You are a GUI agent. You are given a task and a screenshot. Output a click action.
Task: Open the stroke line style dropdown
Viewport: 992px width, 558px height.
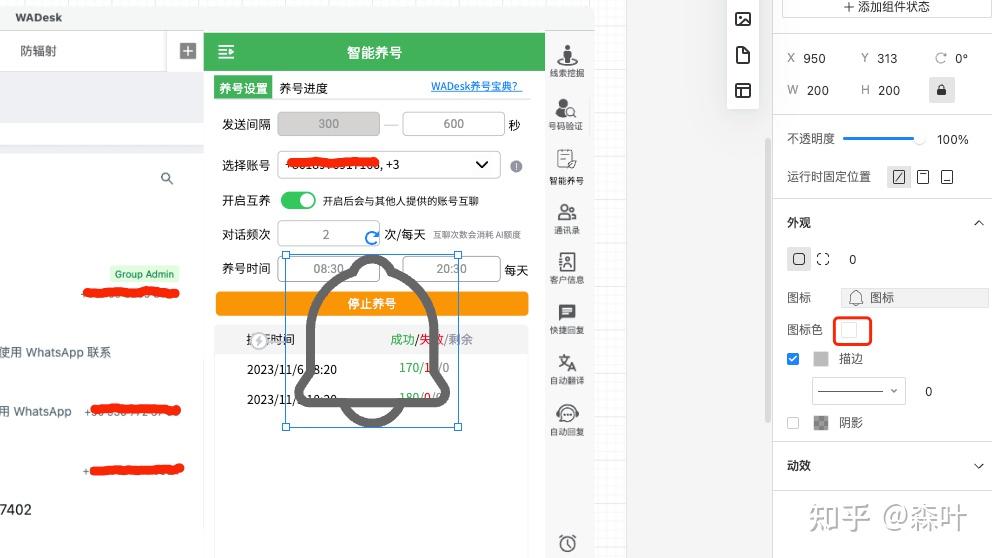[859, 391]
